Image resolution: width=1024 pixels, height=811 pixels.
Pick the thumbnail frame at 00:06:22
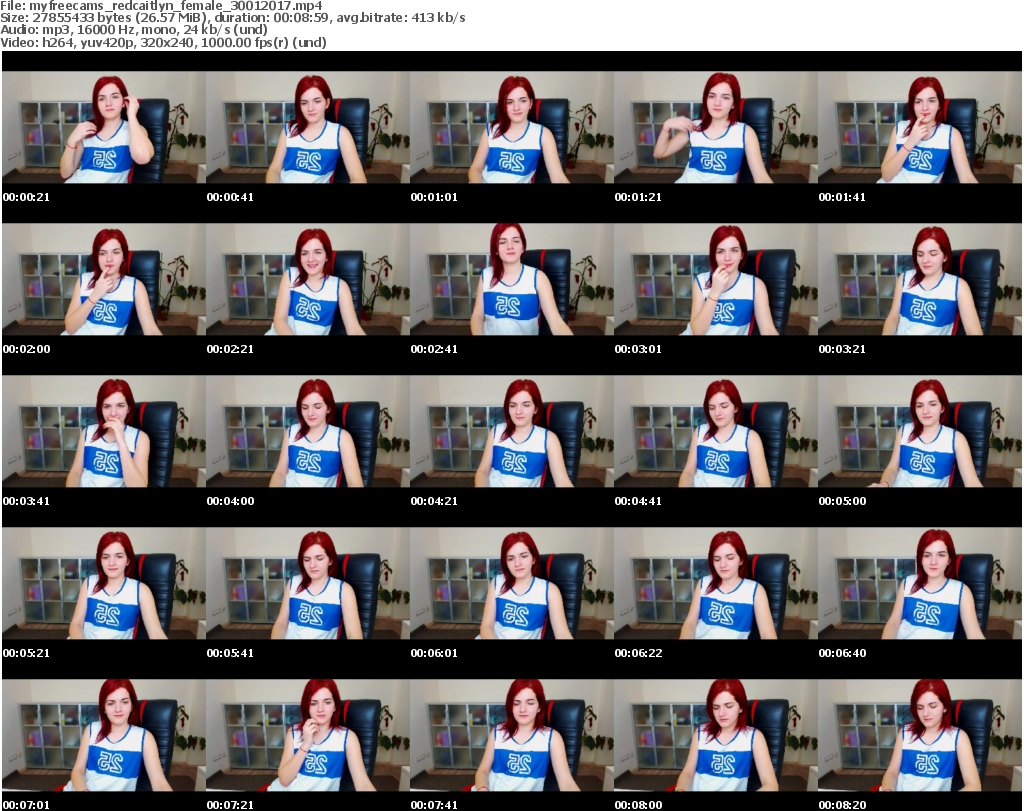[716, 584]
